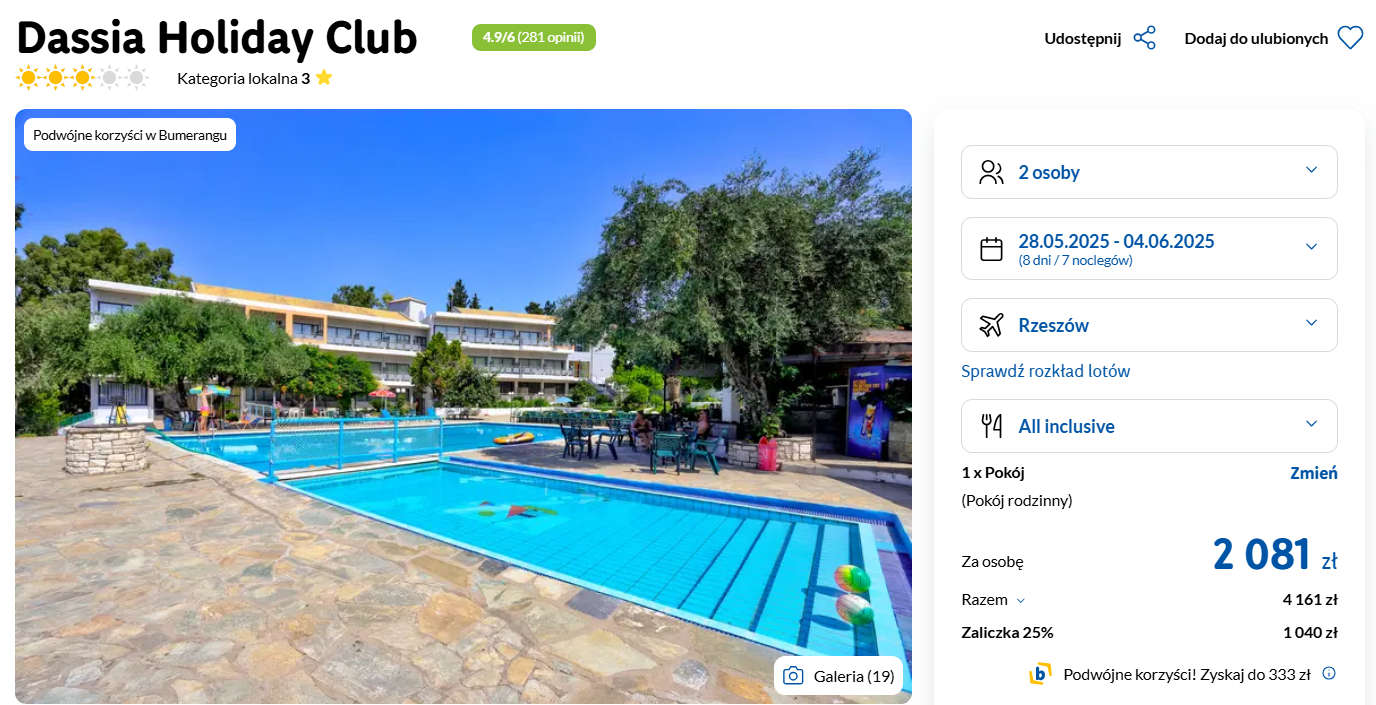
Task: Click the heart favorites icon
Action: pyautogui.click(x=1350, y=38)
